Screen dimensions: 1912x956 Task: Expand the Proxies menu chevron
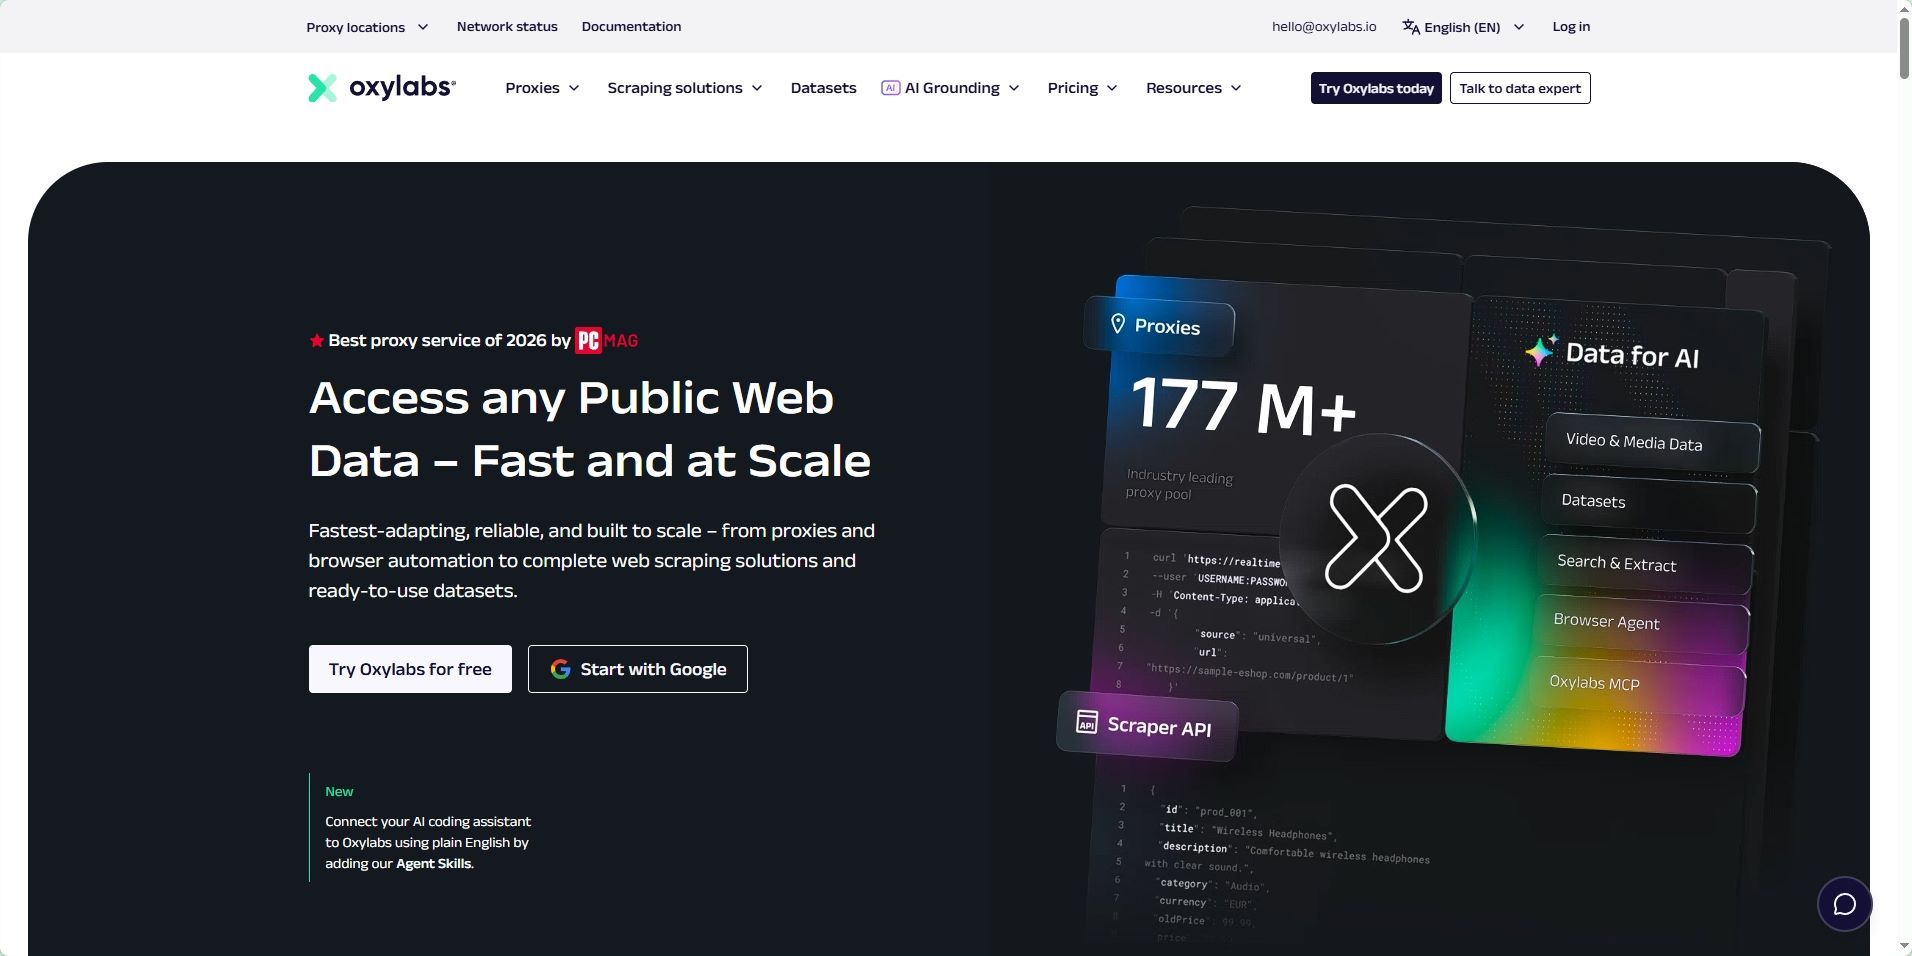tap(574, 88)
